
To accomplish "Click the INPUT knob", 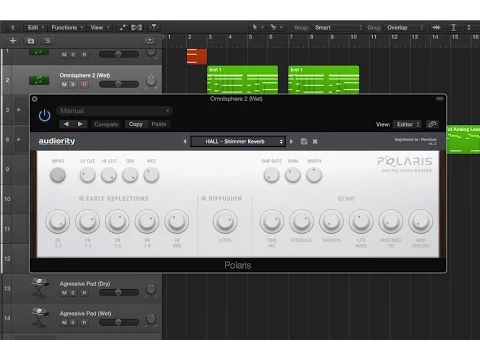I will (58, 175).
